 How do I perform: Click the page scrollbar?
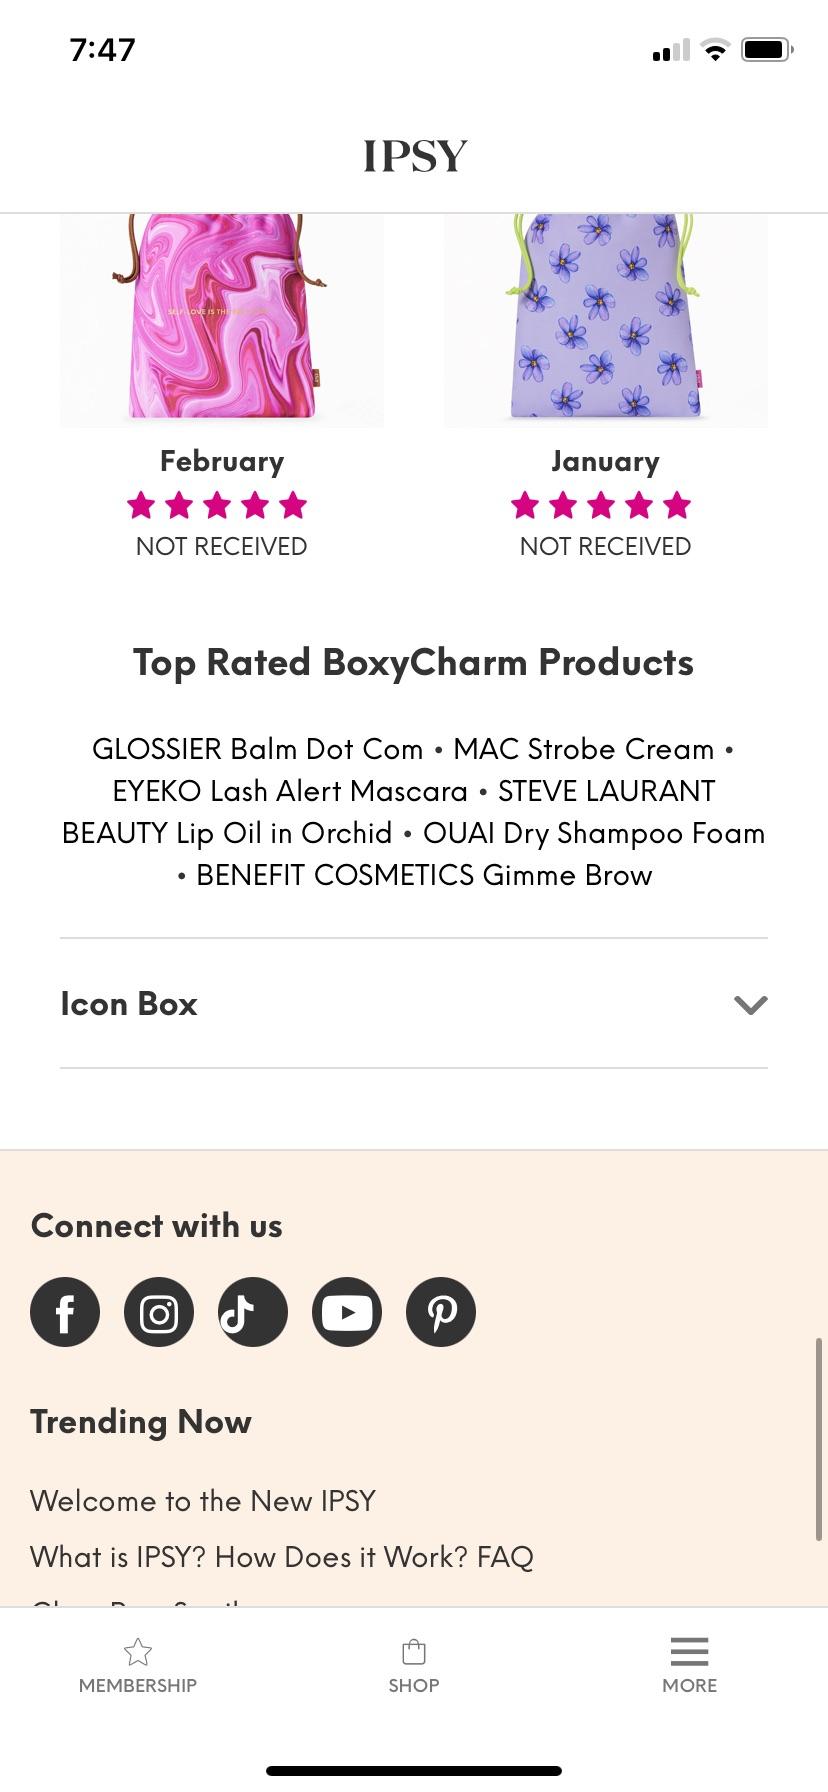tap(820, 1440)
